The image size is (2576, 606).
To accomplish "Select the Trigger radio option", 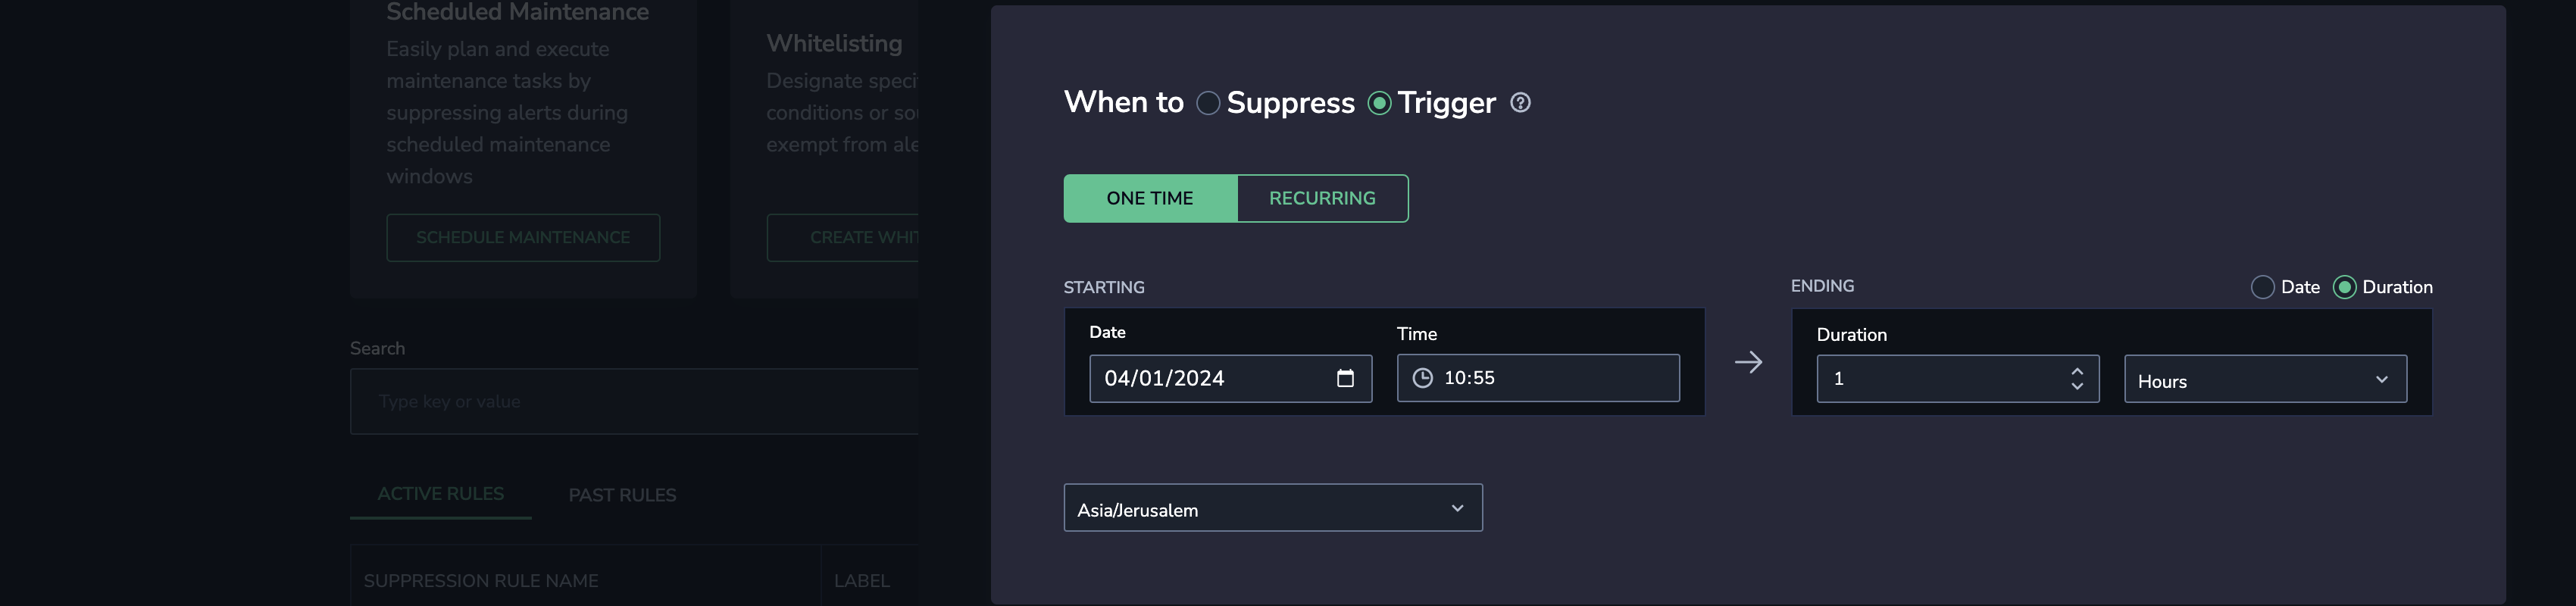I will pos(1379,103).
